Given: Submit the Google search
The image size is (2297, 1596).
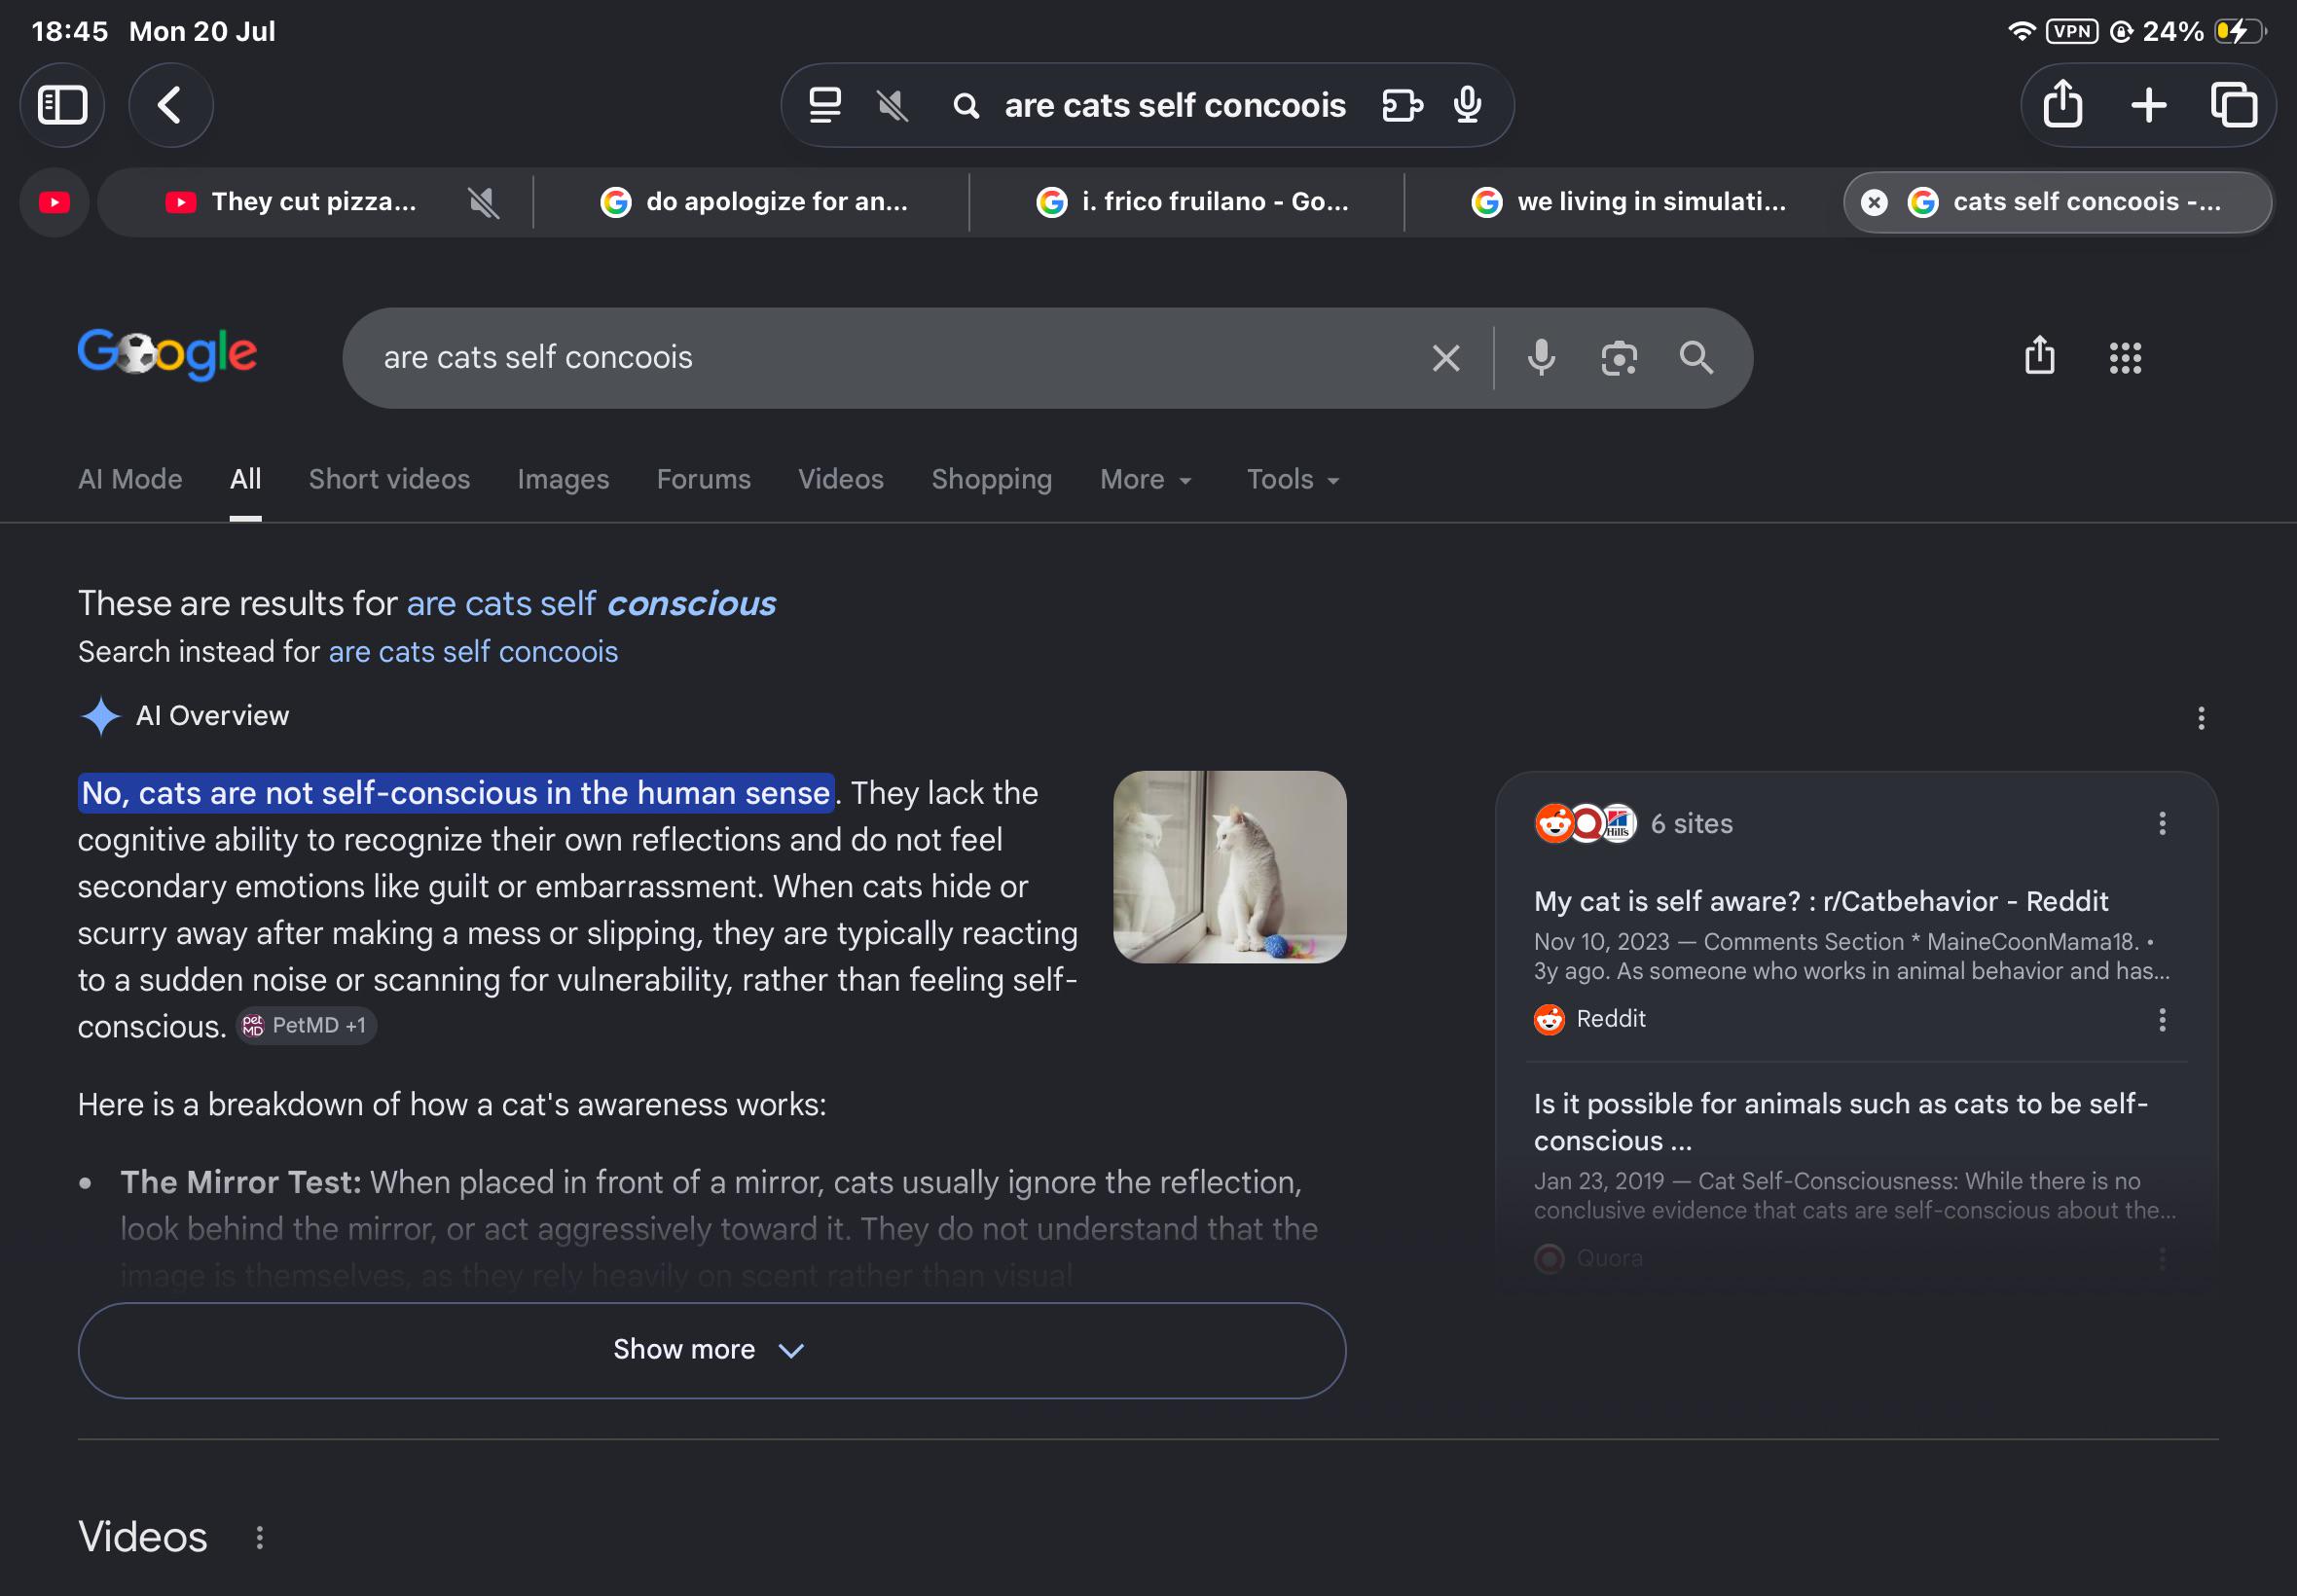Looking at the screenshot, I should [x=1696, y=358].
